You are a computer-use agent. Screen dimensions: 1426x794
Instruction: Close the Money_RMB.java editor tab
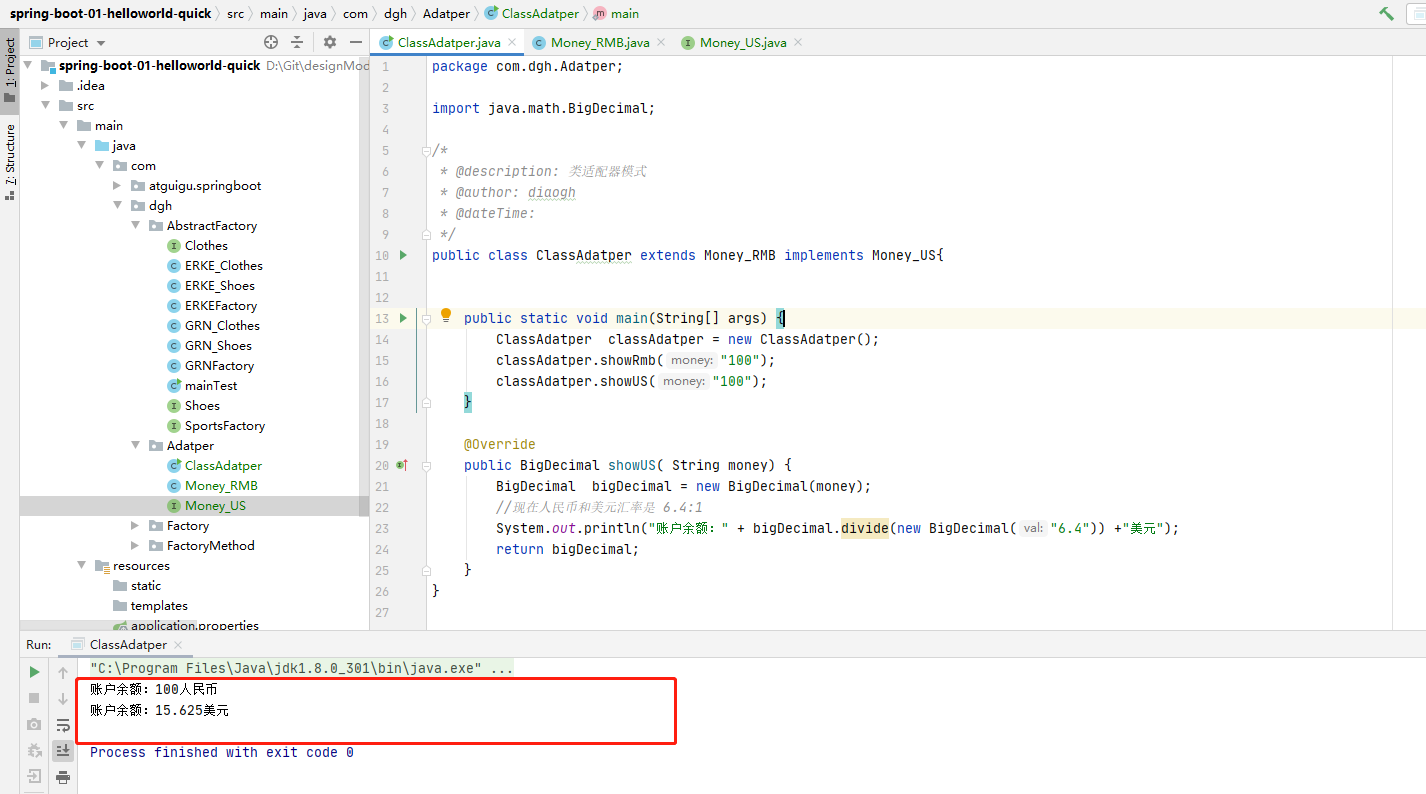coord(660,42)
